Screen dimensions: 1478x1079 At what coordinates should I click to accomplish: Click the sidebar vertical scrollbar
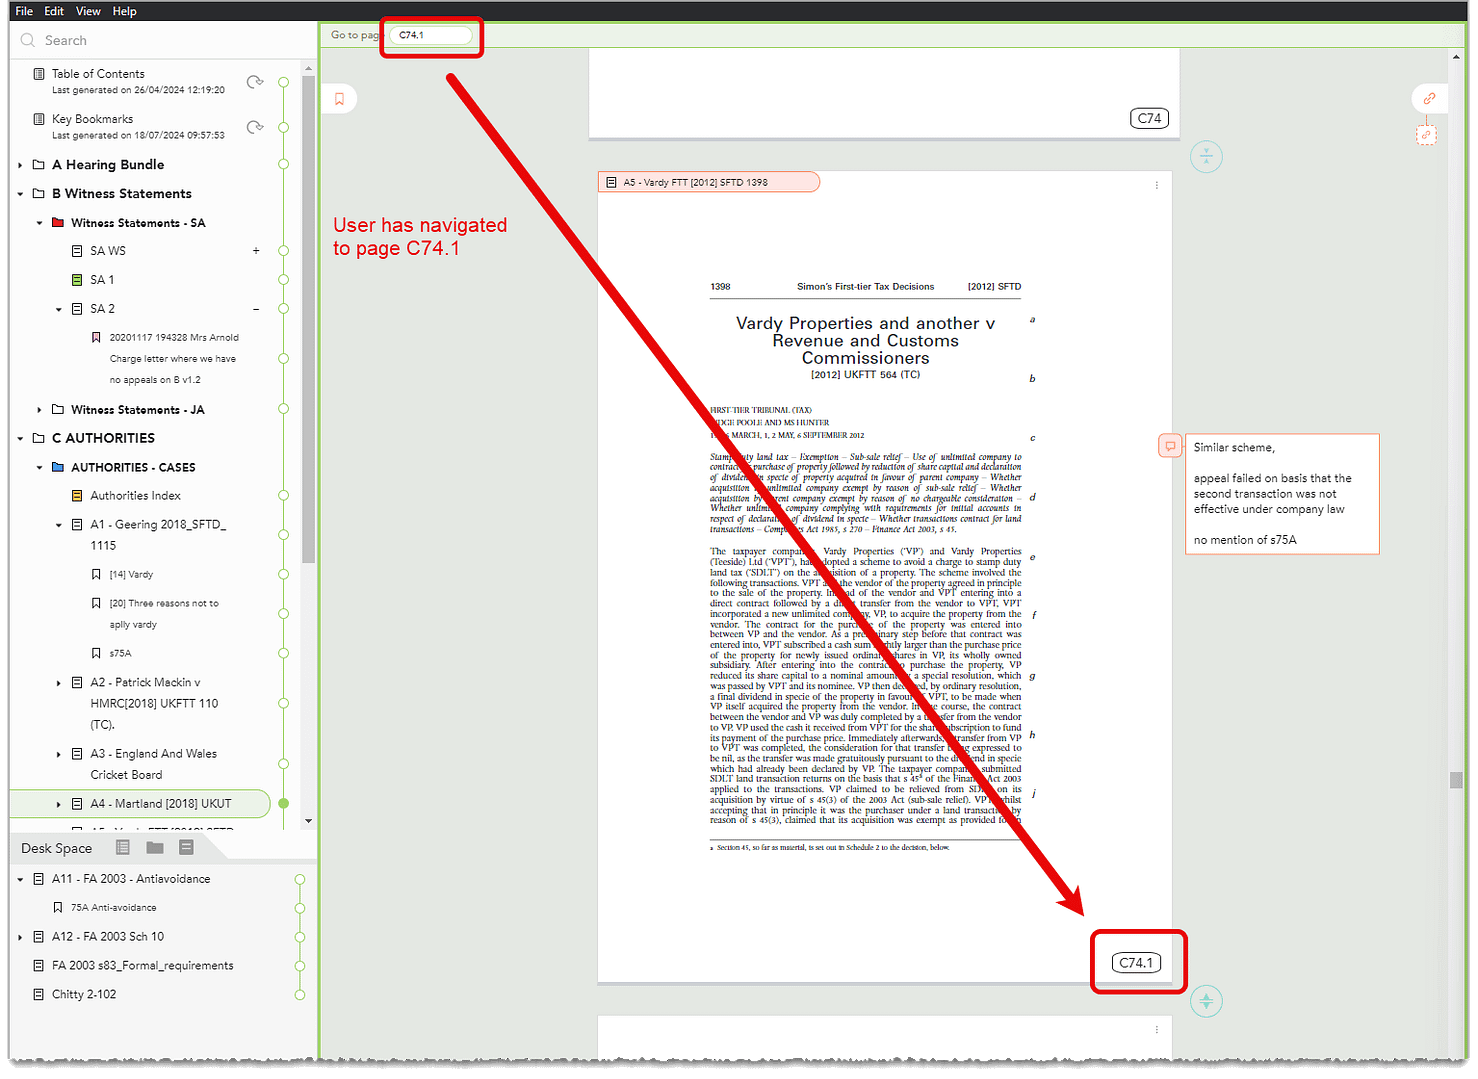tap(308, 319)
